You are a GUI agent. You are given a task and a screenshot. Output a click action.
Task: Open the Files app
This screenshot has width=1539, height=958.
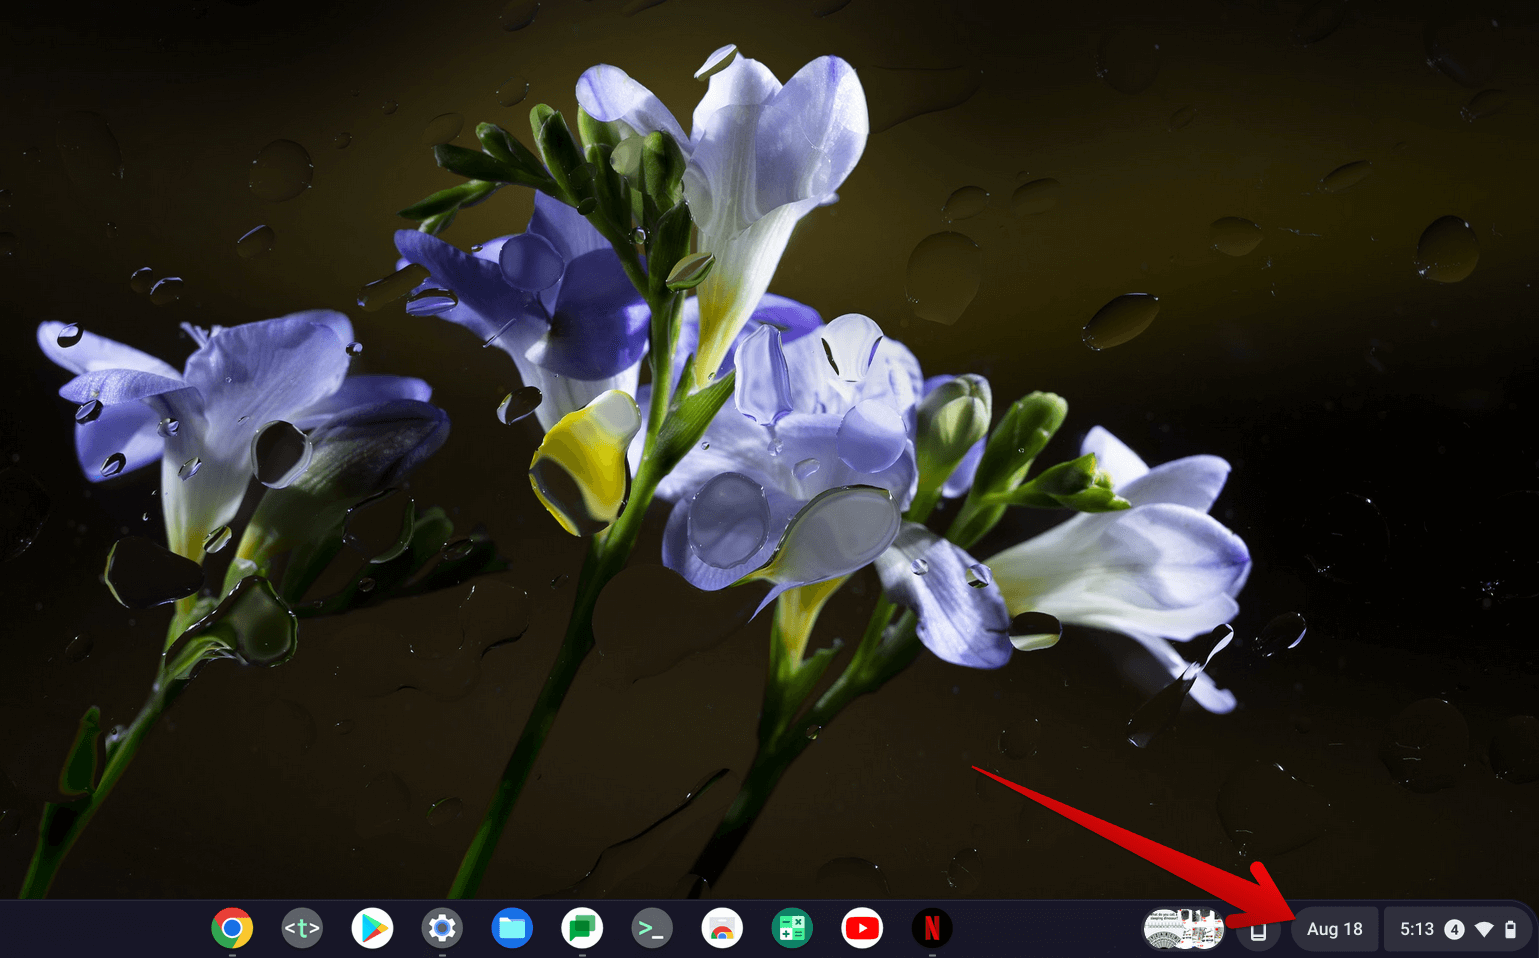click(x=512, y=929)
